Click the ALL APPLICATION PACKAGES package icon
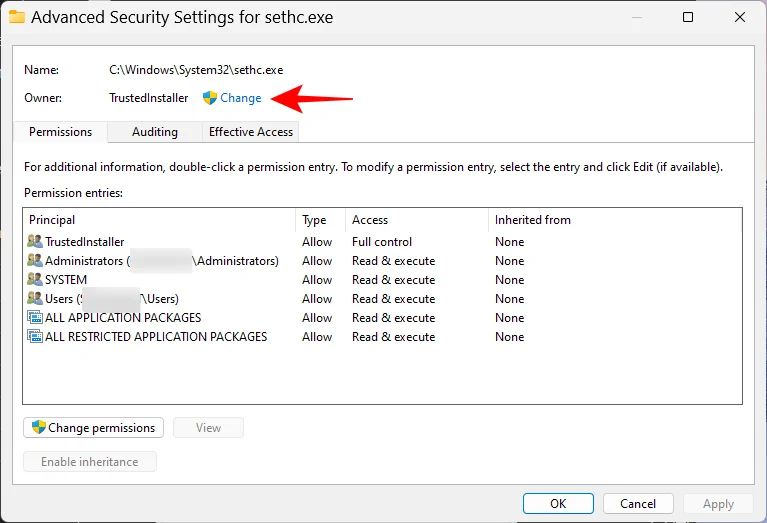The width and height of the screenshot is (767, 523). tap(35, 318)
